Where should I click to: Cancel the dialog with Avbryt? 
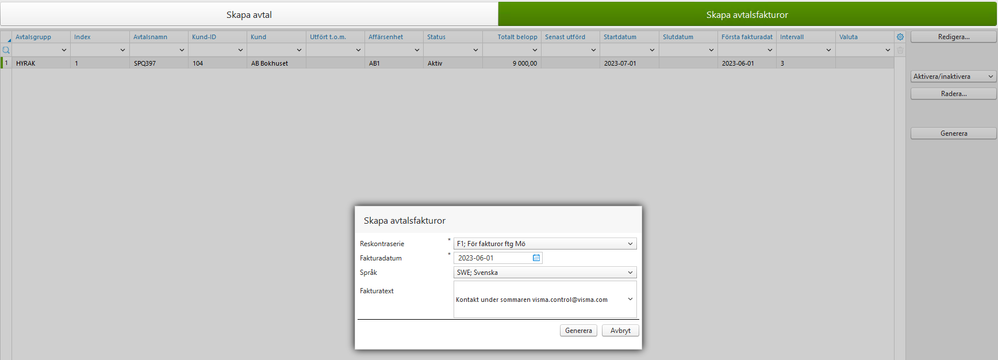(x=620, y=331)
